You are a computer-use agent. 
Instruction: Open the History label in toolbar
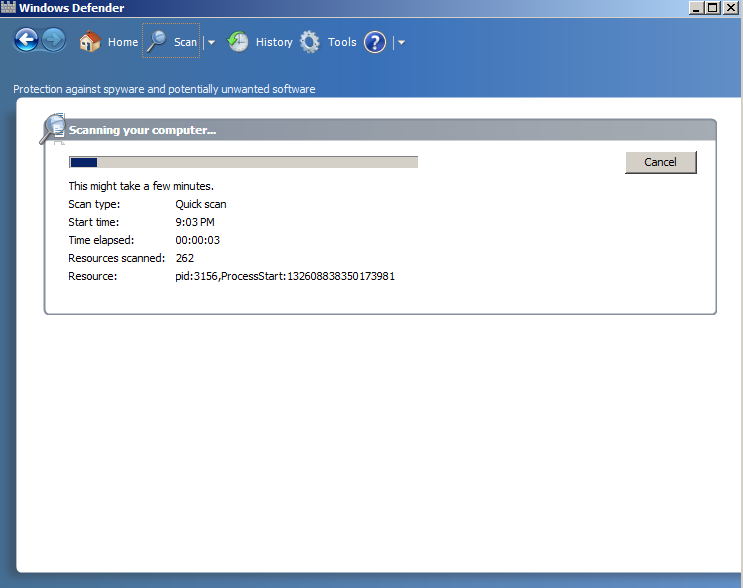274,42
